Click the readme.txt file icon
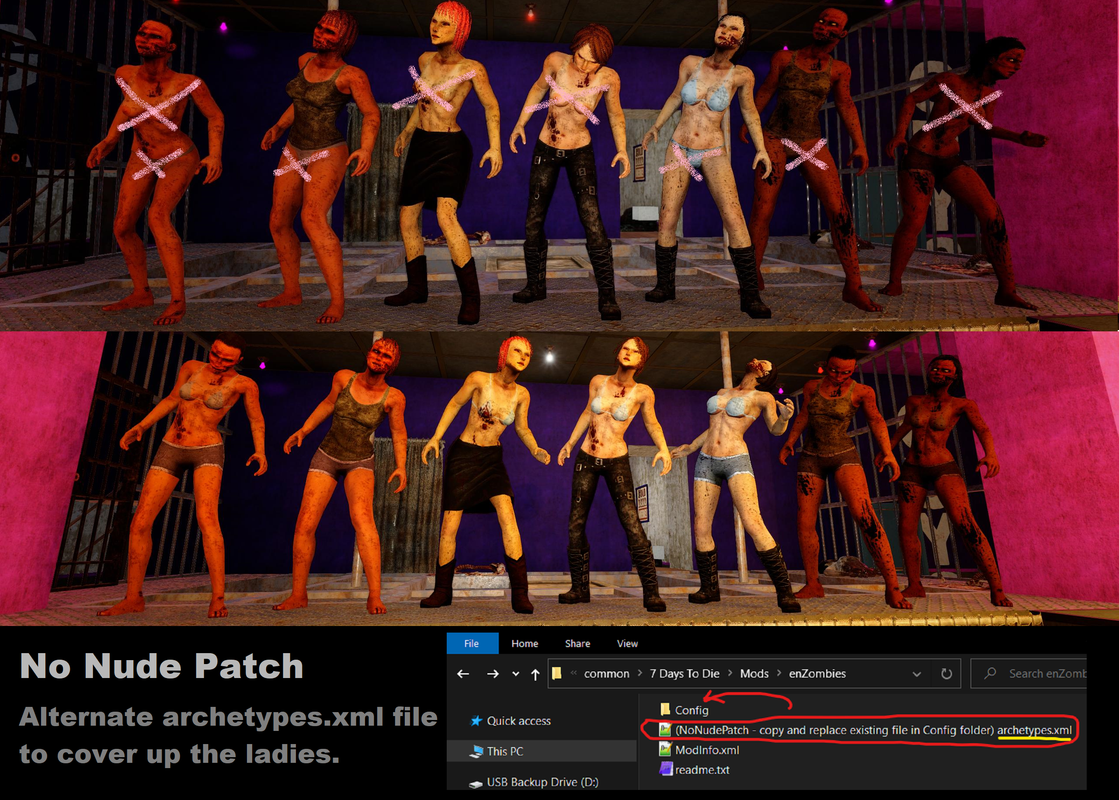 pyautogui.click(x=666, y=769)
